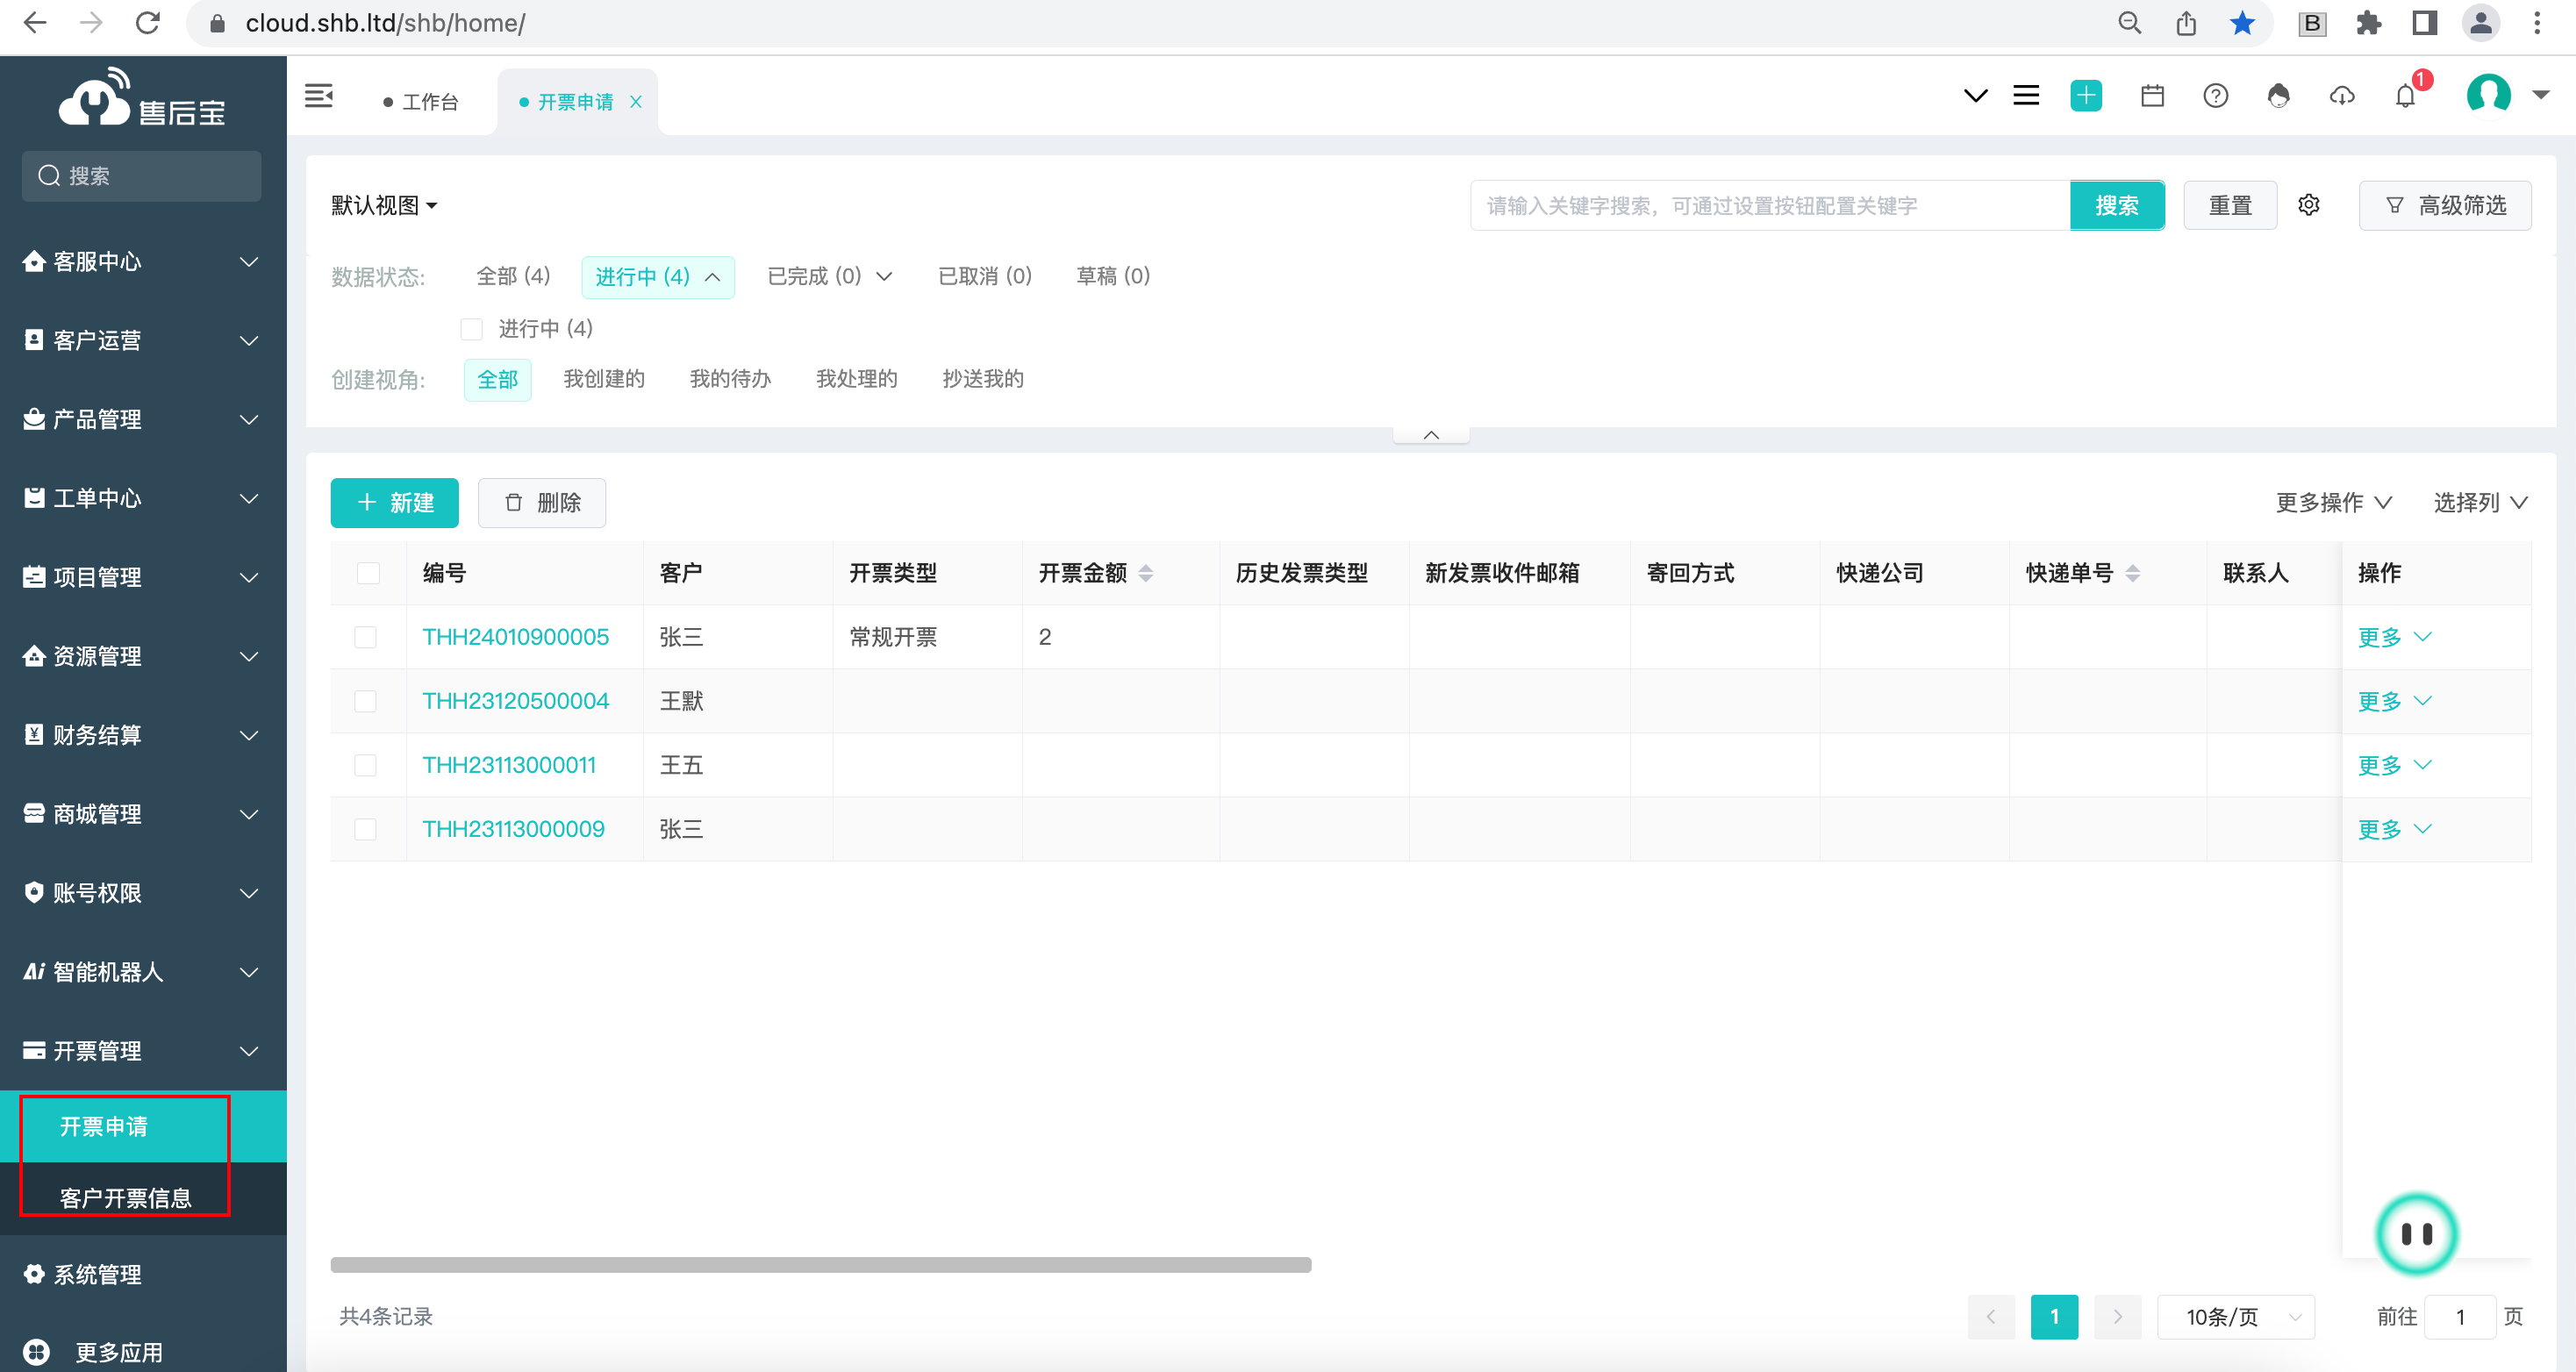Expand 客服中心 sidebar menu
The height and width of the screenshot is (1372, 2576).
[141, 261]
